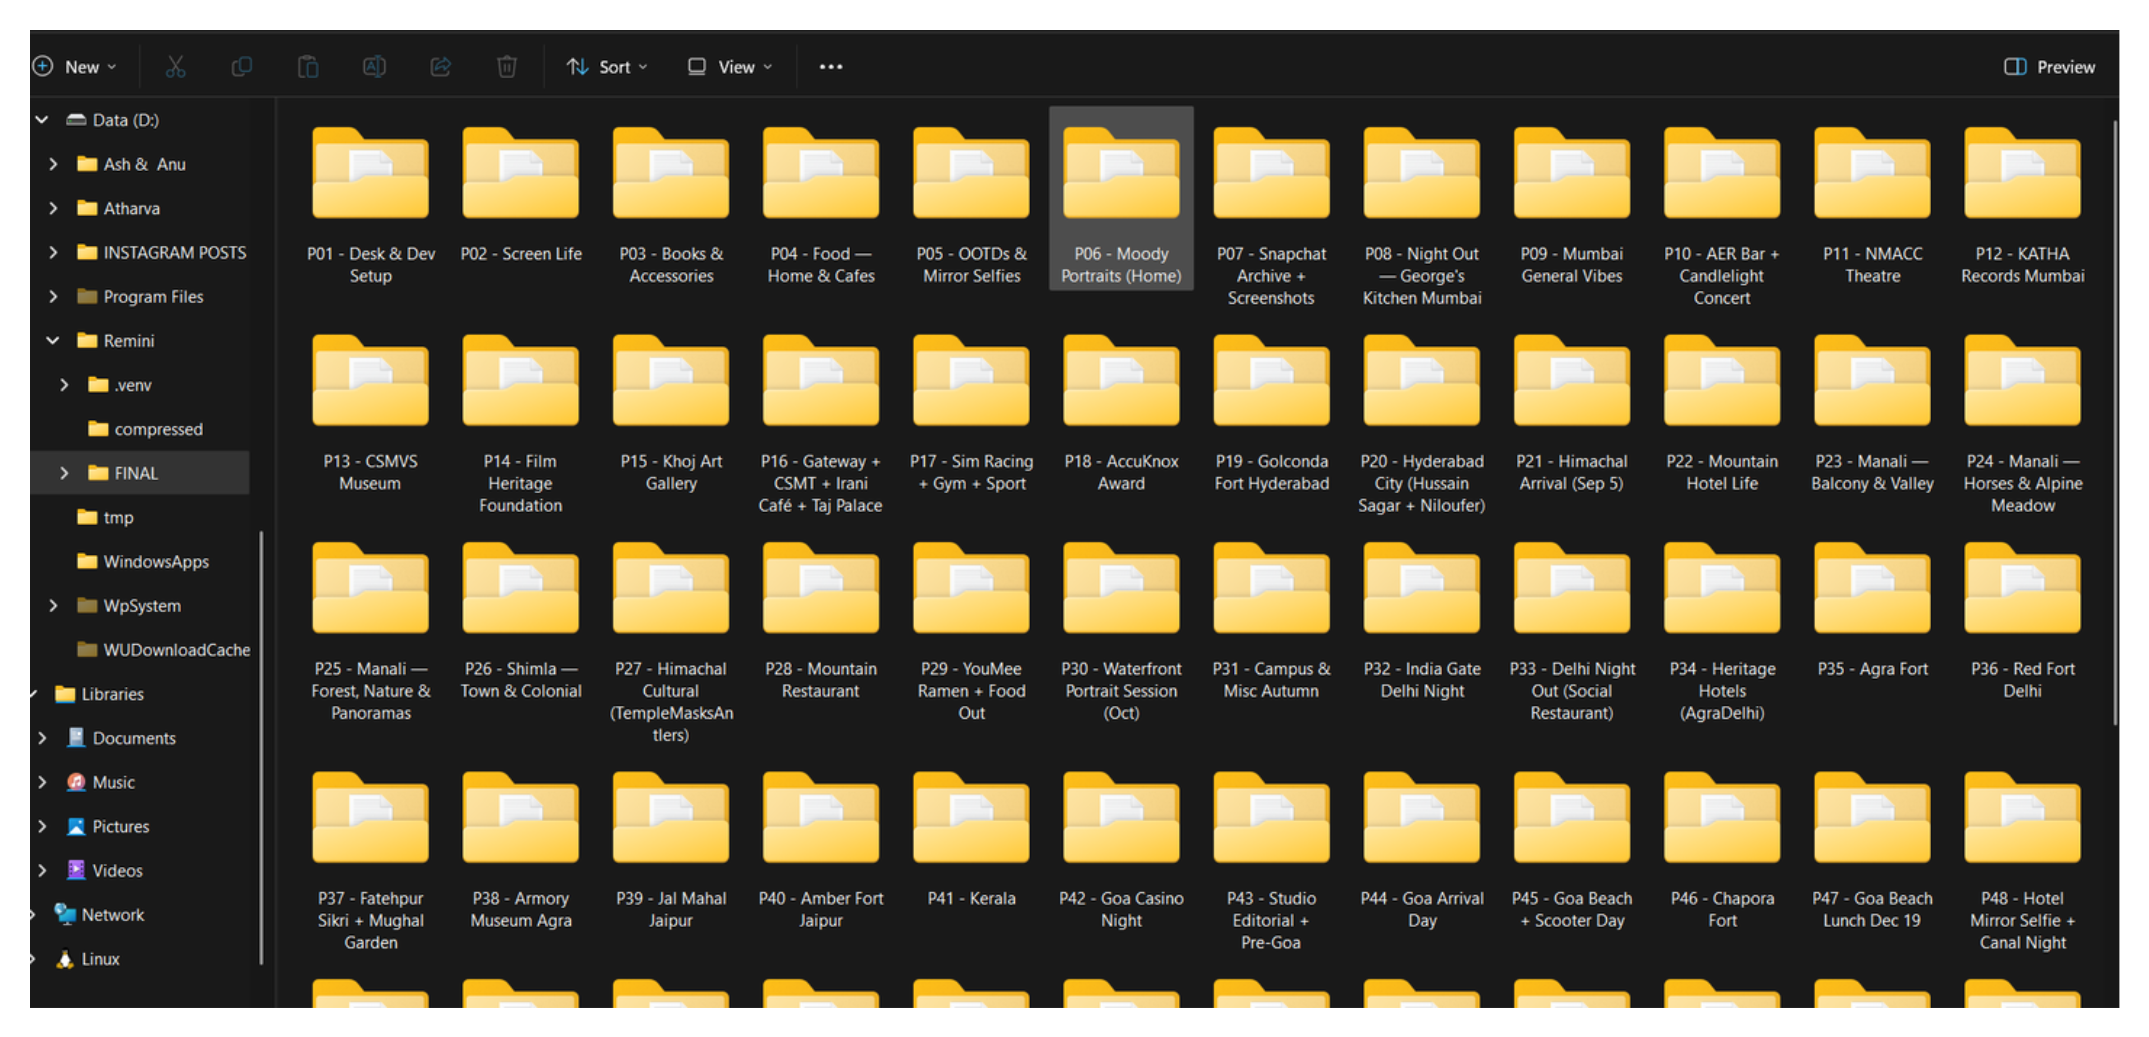Viewport: 2149px width, 1037px height.
Task: Click the file list vertical scrollbar
Action: pos(2115,424)
